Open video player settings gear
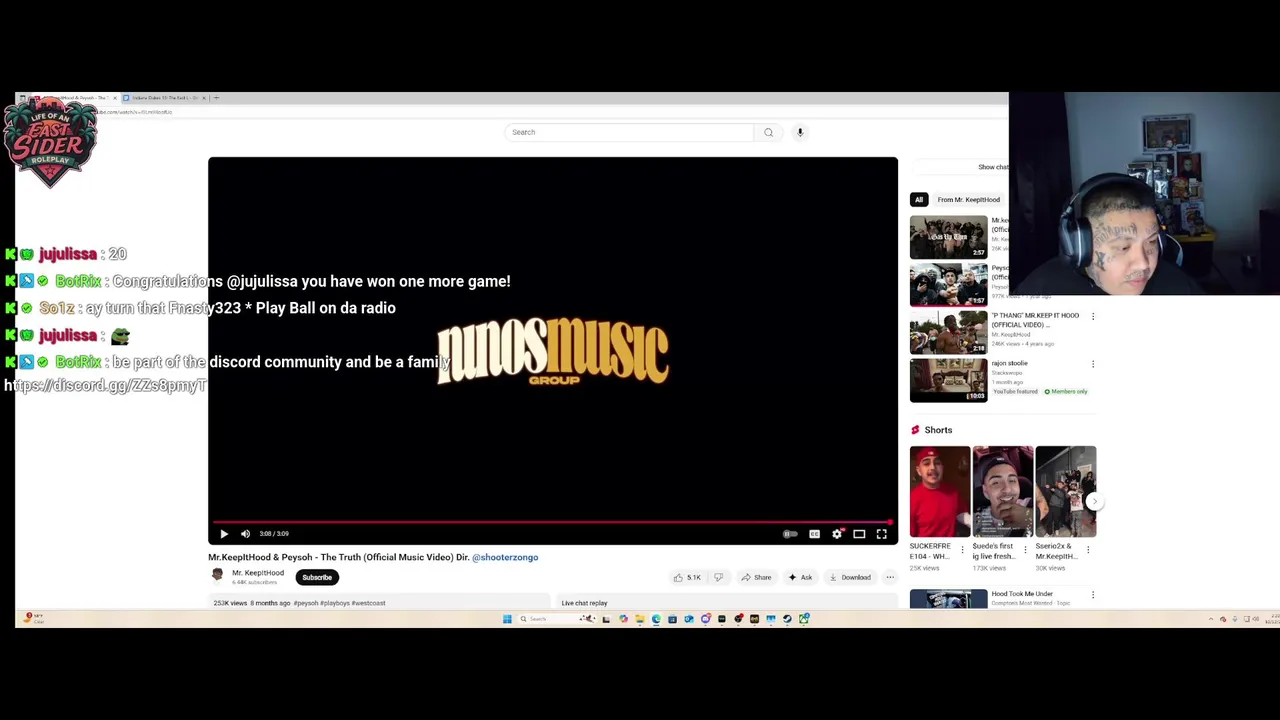Image resolution: width=1280 pixels, height=720 pixels. 837,534
